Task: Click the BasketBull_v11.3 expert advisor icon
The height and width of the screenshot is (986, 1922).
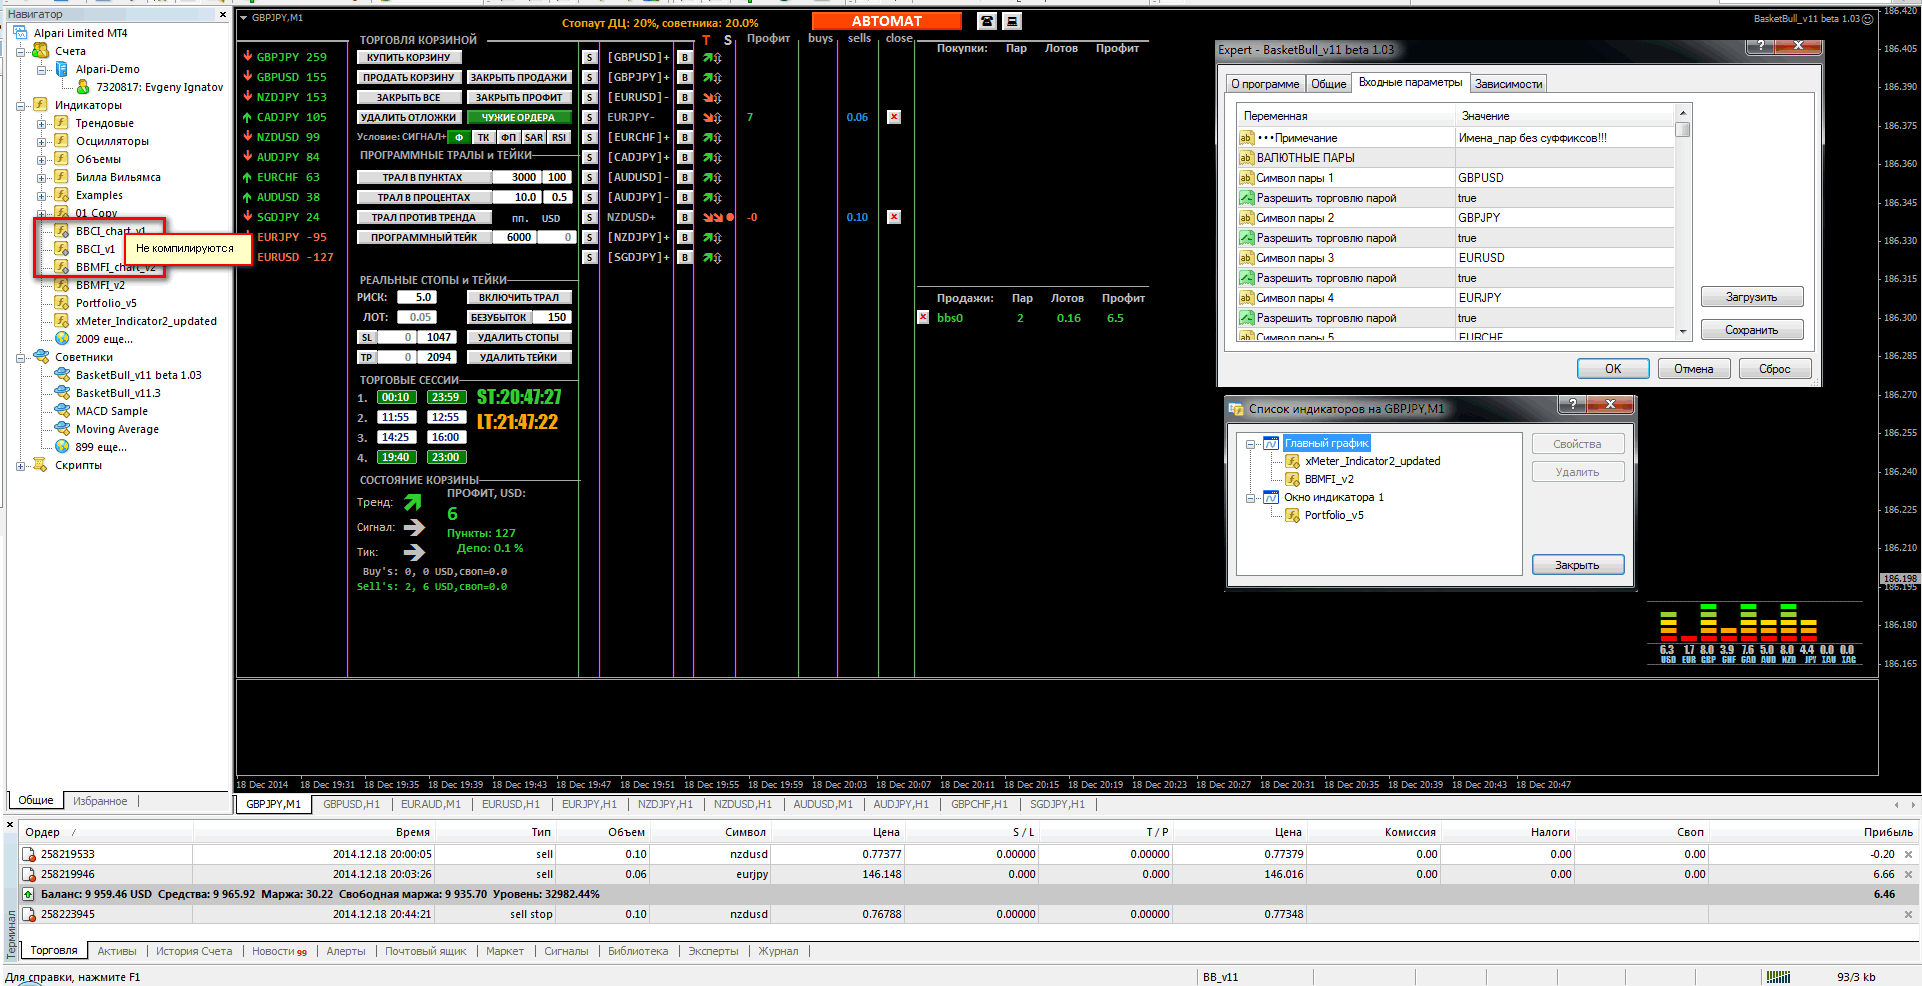Action: pyautogui.click(x=62, y=393)
